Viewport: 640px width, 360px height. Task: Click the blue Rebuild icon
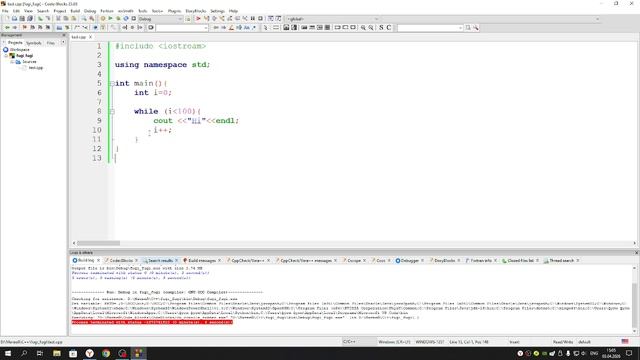click(126, 19)
